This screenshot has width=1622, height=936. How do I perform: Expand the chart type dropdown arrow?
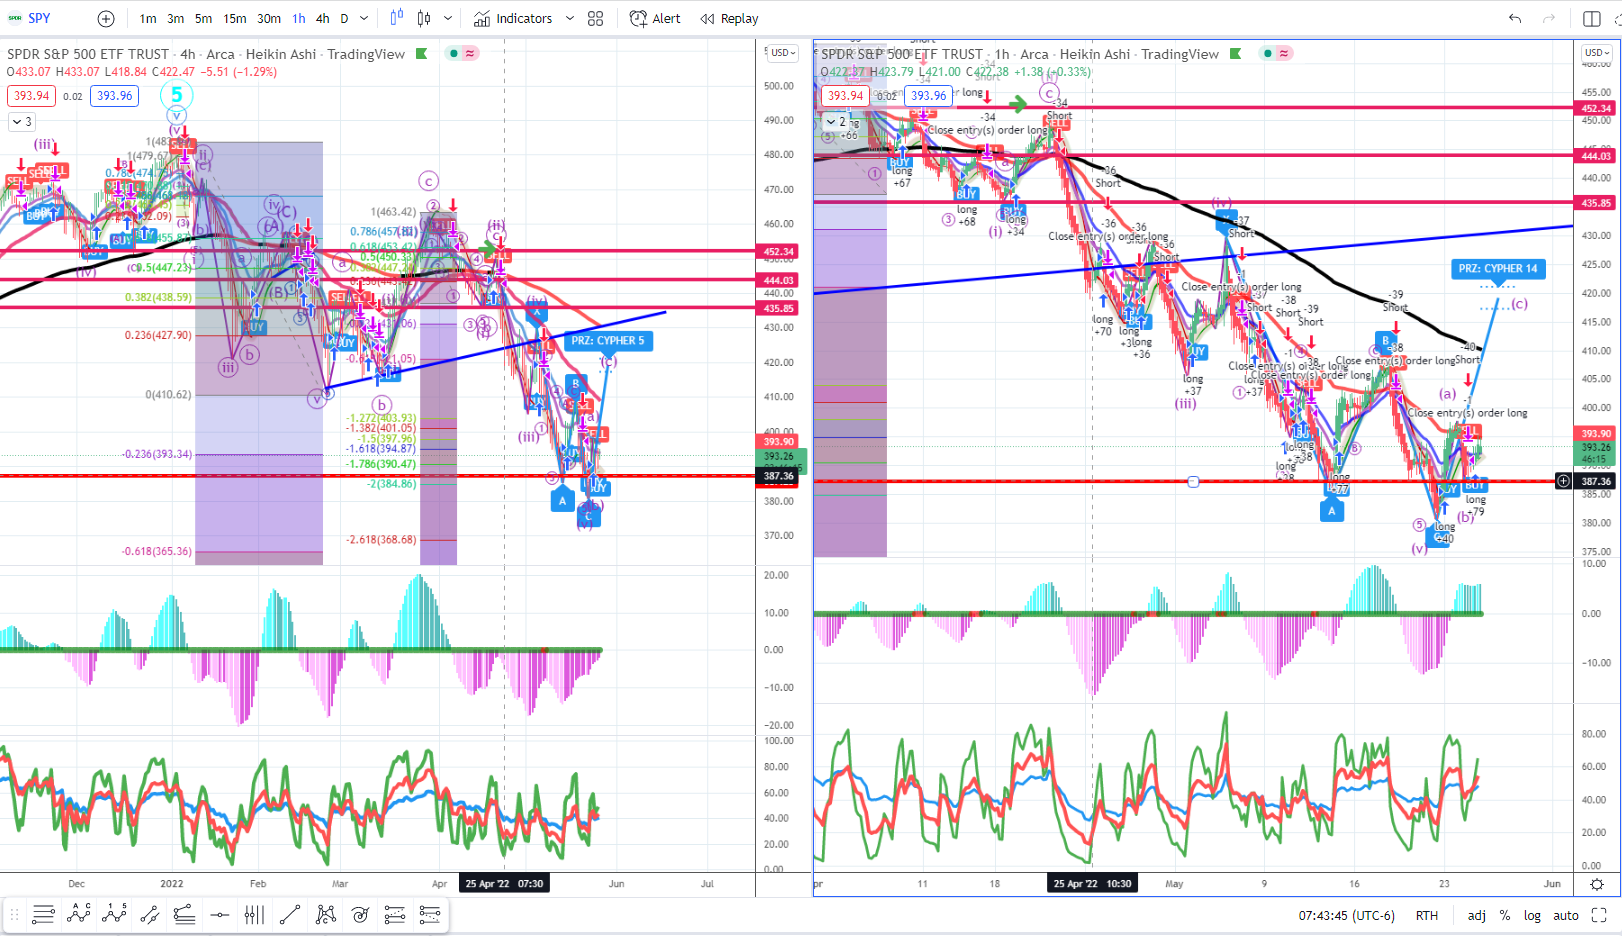(x=448, y=18)
